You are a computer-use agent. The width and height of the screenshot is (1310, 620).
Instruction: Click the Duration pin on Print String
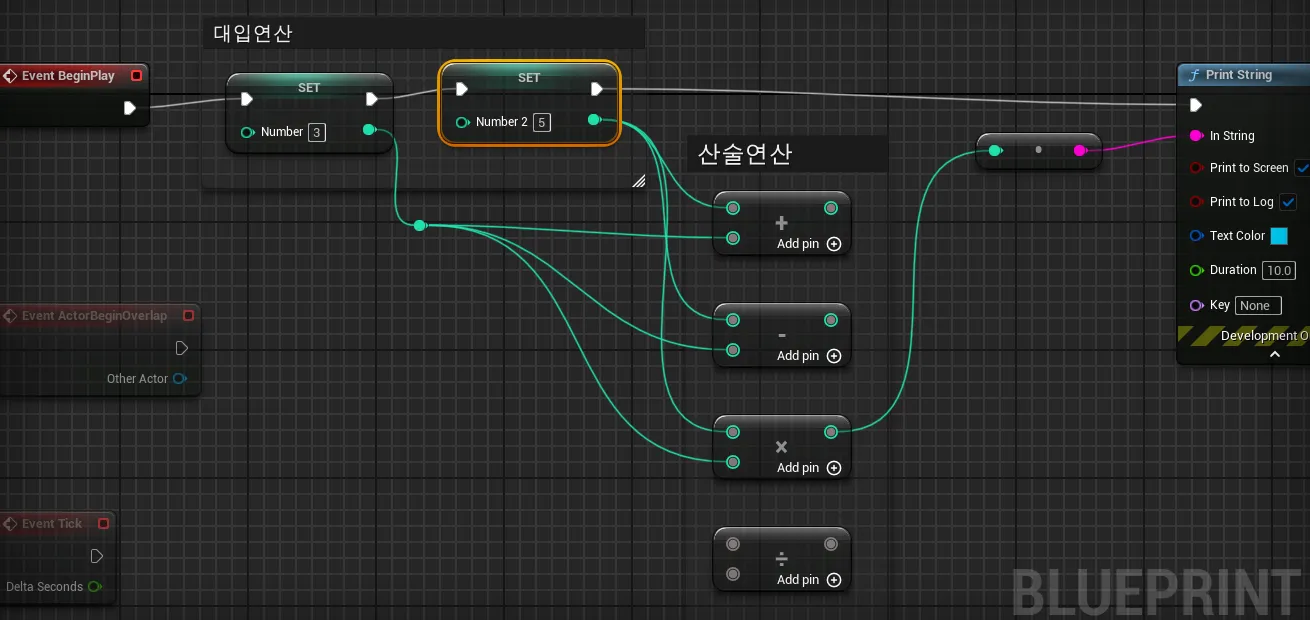point(1196,270)
